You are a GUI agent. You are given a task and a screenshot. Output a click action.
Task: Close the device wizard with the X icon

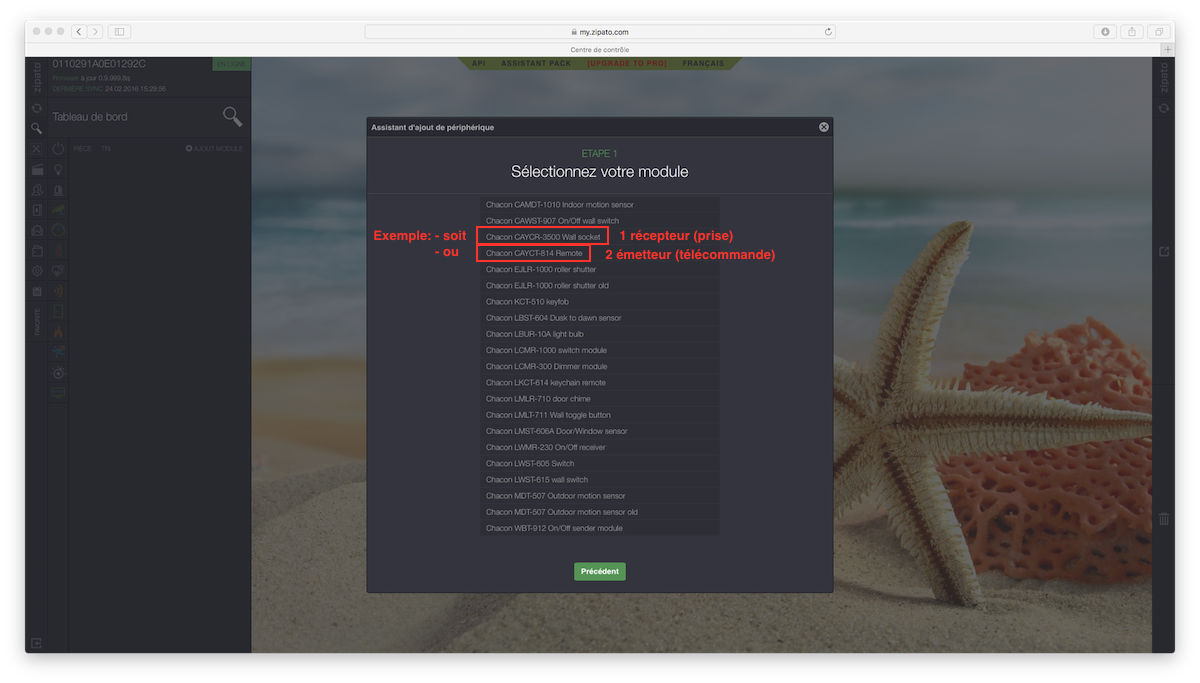pos(824,127)
